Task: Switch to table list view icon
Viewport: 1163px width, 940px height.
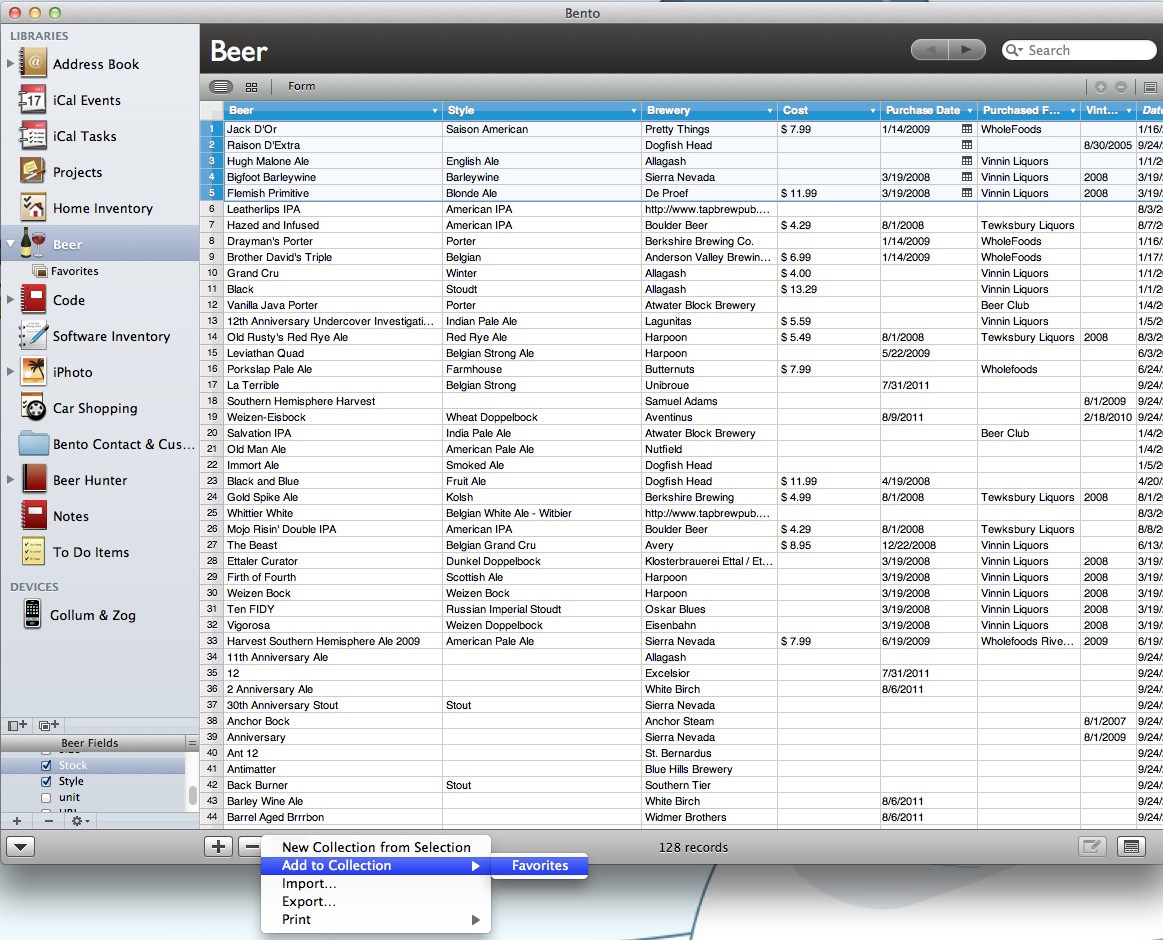Action: tap(220, 86)
